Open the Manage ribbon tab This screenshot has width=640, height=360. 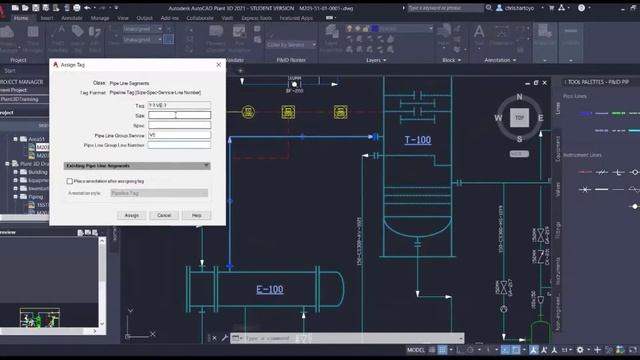pos(100,18)
